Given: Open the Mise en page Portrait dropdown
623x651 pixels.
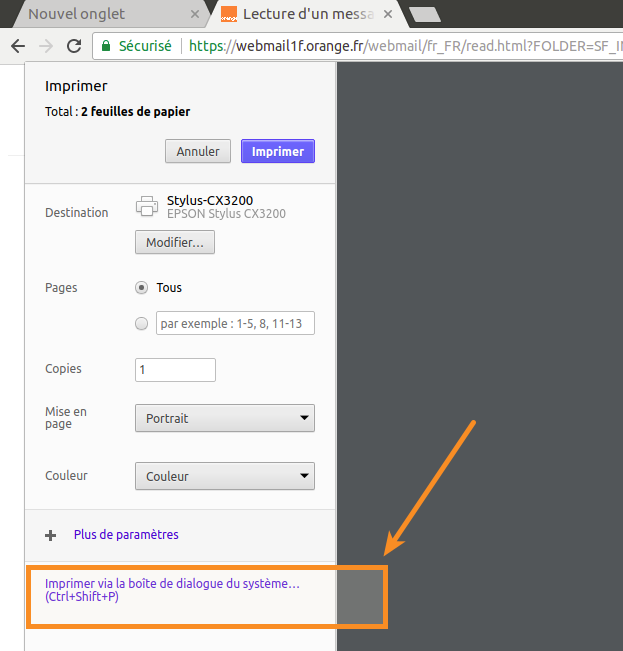Looking at the screenshot, I should pyautogui.click(x=225, y=418).
